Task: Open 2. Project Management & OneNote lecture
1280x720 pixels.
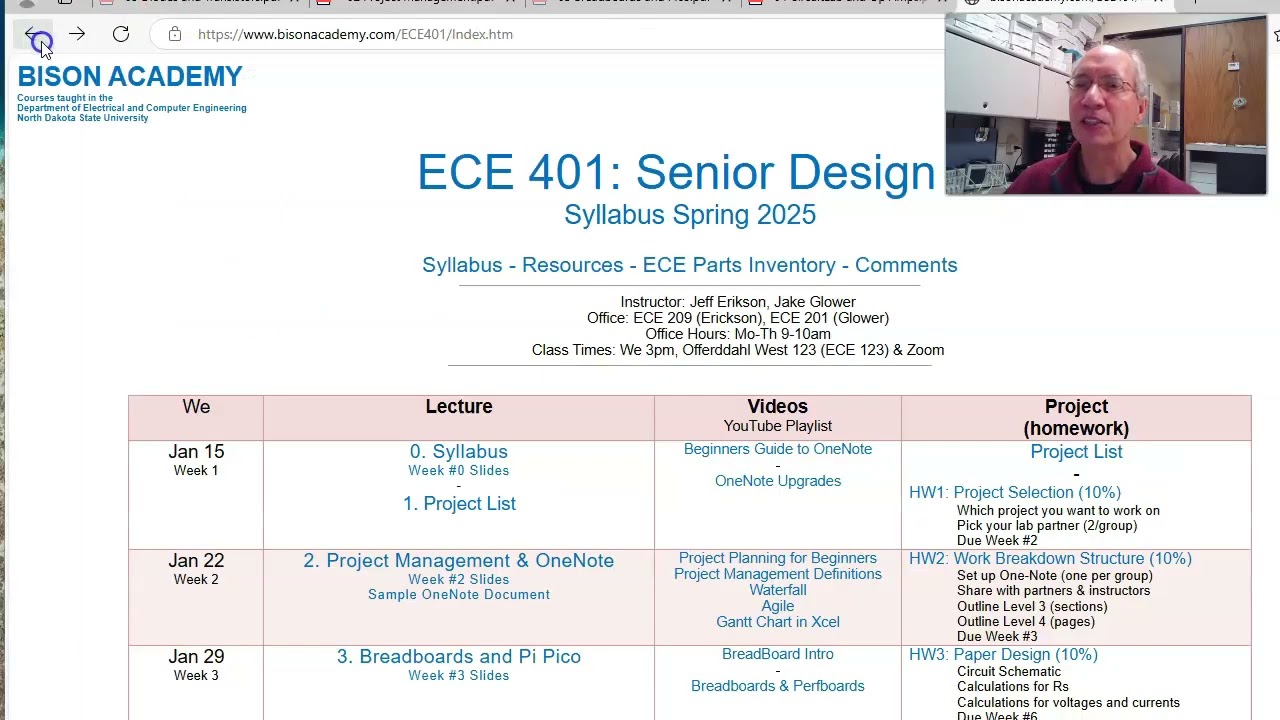Action: coord(459,561)
